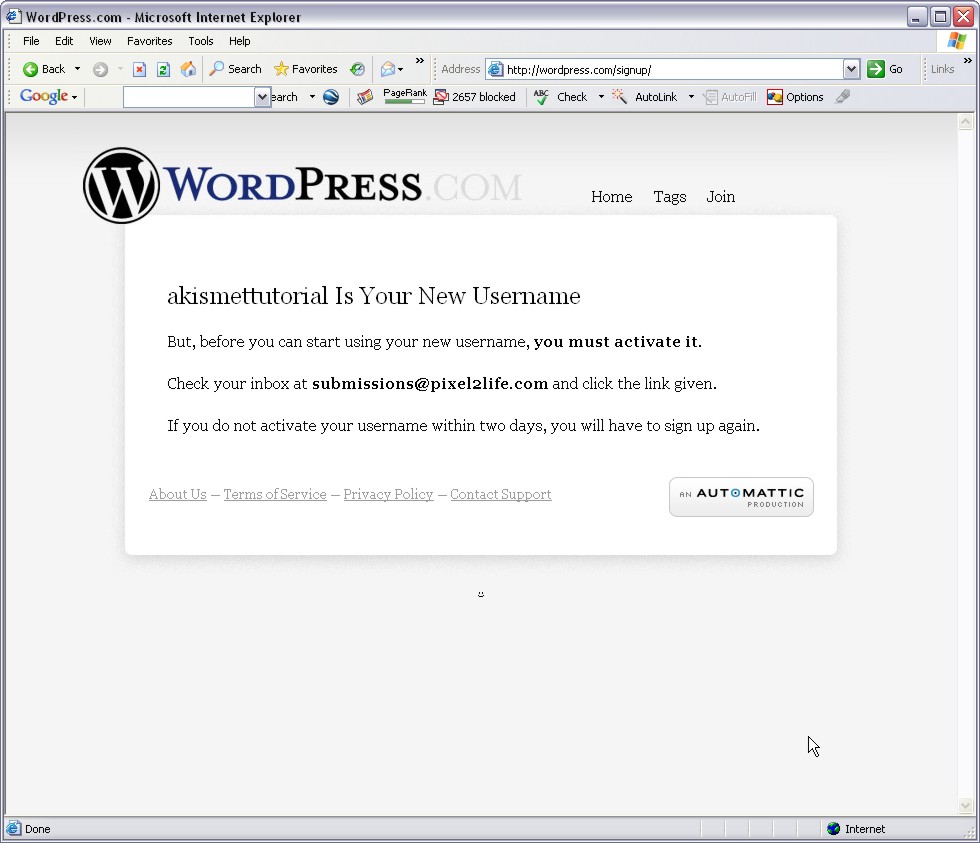
Task: Open the Tools menu
Action: (201, 41)
